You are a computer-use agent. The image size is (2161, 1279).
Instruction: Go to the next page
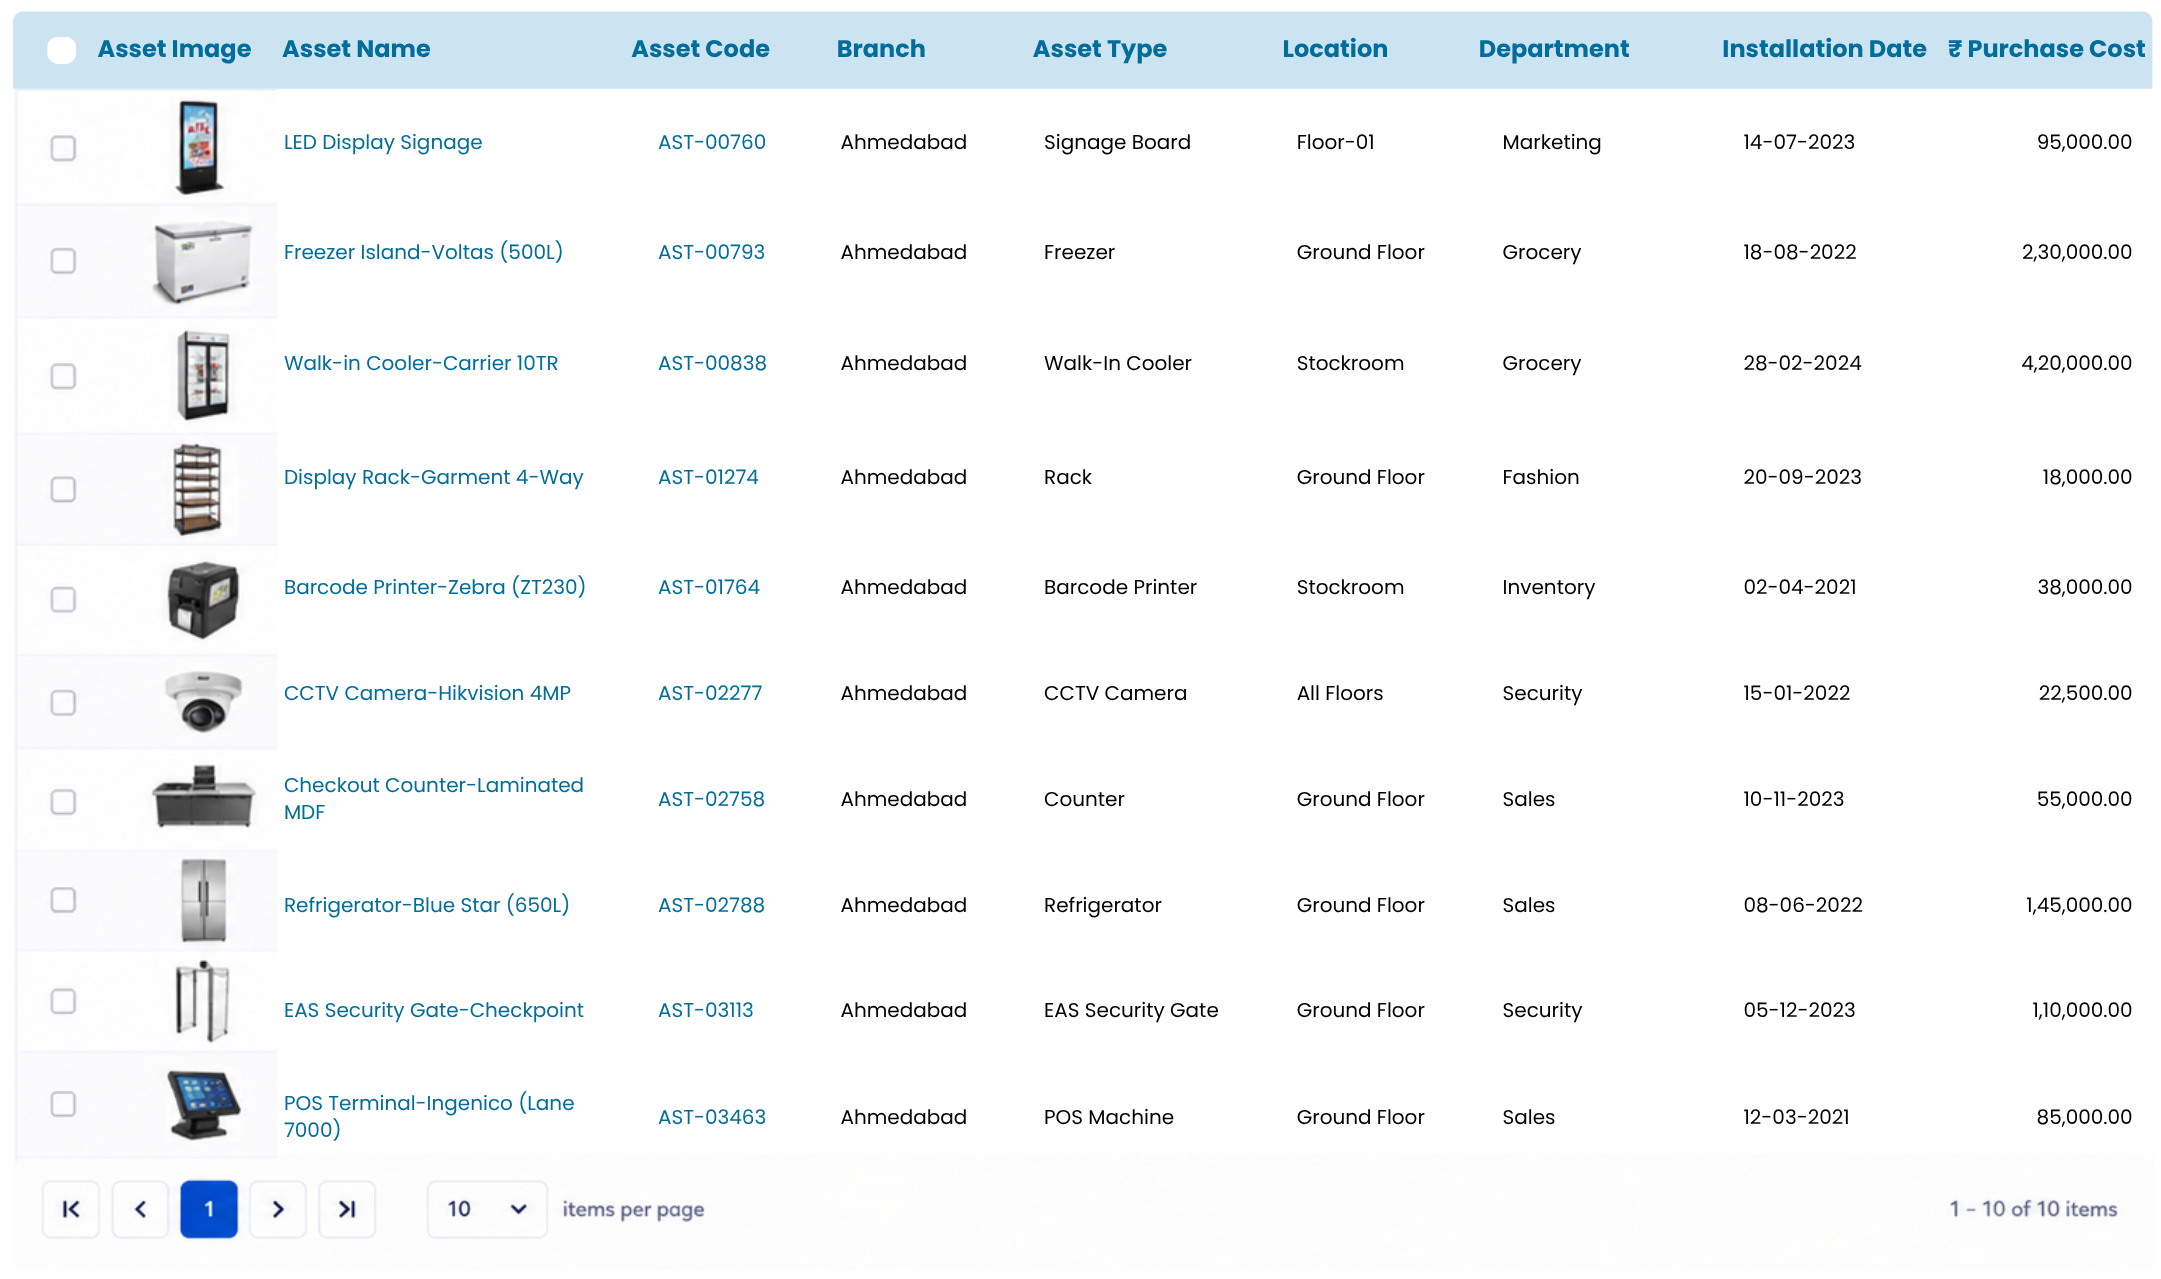278,1209
